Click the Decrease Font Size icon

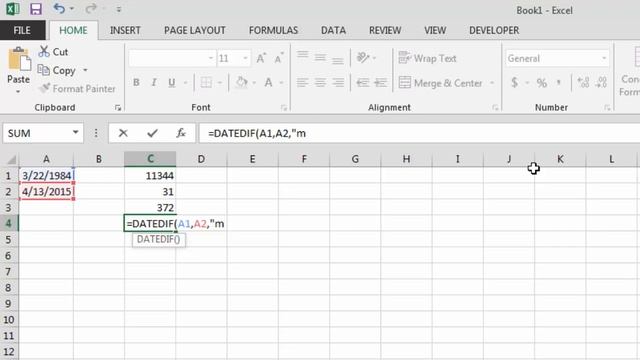coord(279,58)
